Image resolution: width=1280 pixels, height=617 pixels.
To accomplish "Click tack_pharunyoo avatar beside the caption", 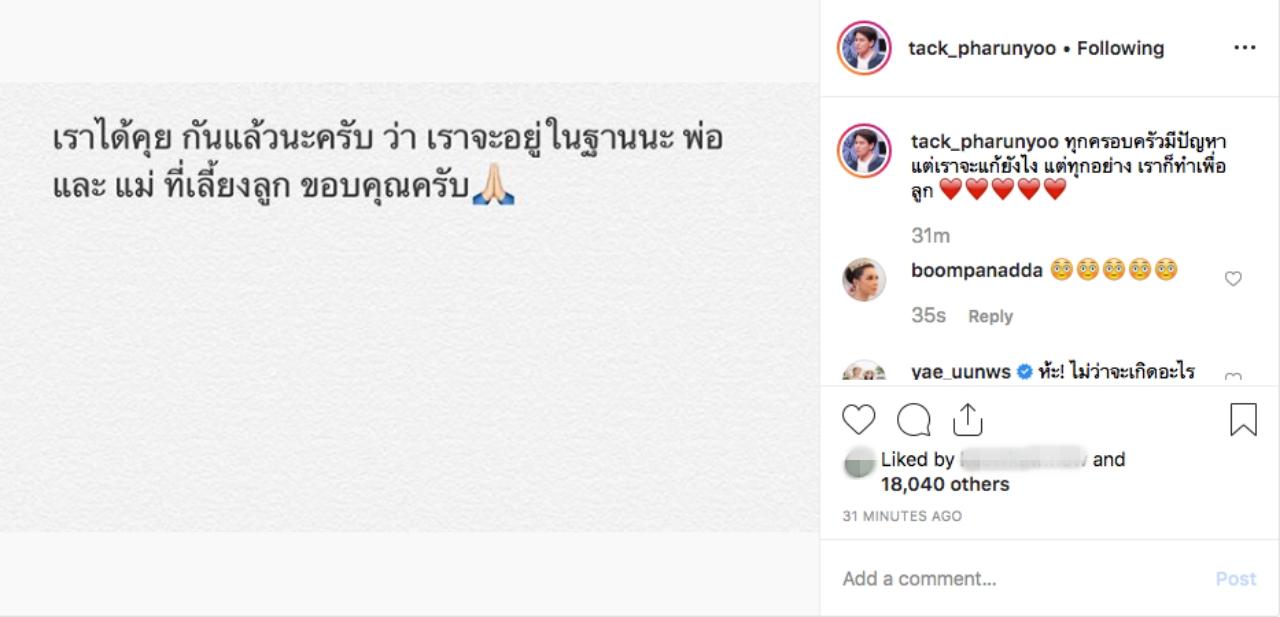I will coord(865,151).
